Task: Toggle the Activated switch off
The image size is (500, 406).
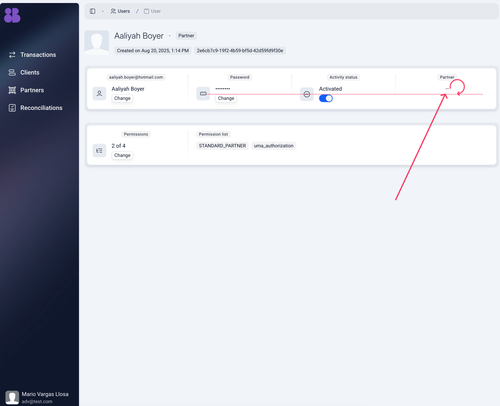Action: [x=326, y=98]
